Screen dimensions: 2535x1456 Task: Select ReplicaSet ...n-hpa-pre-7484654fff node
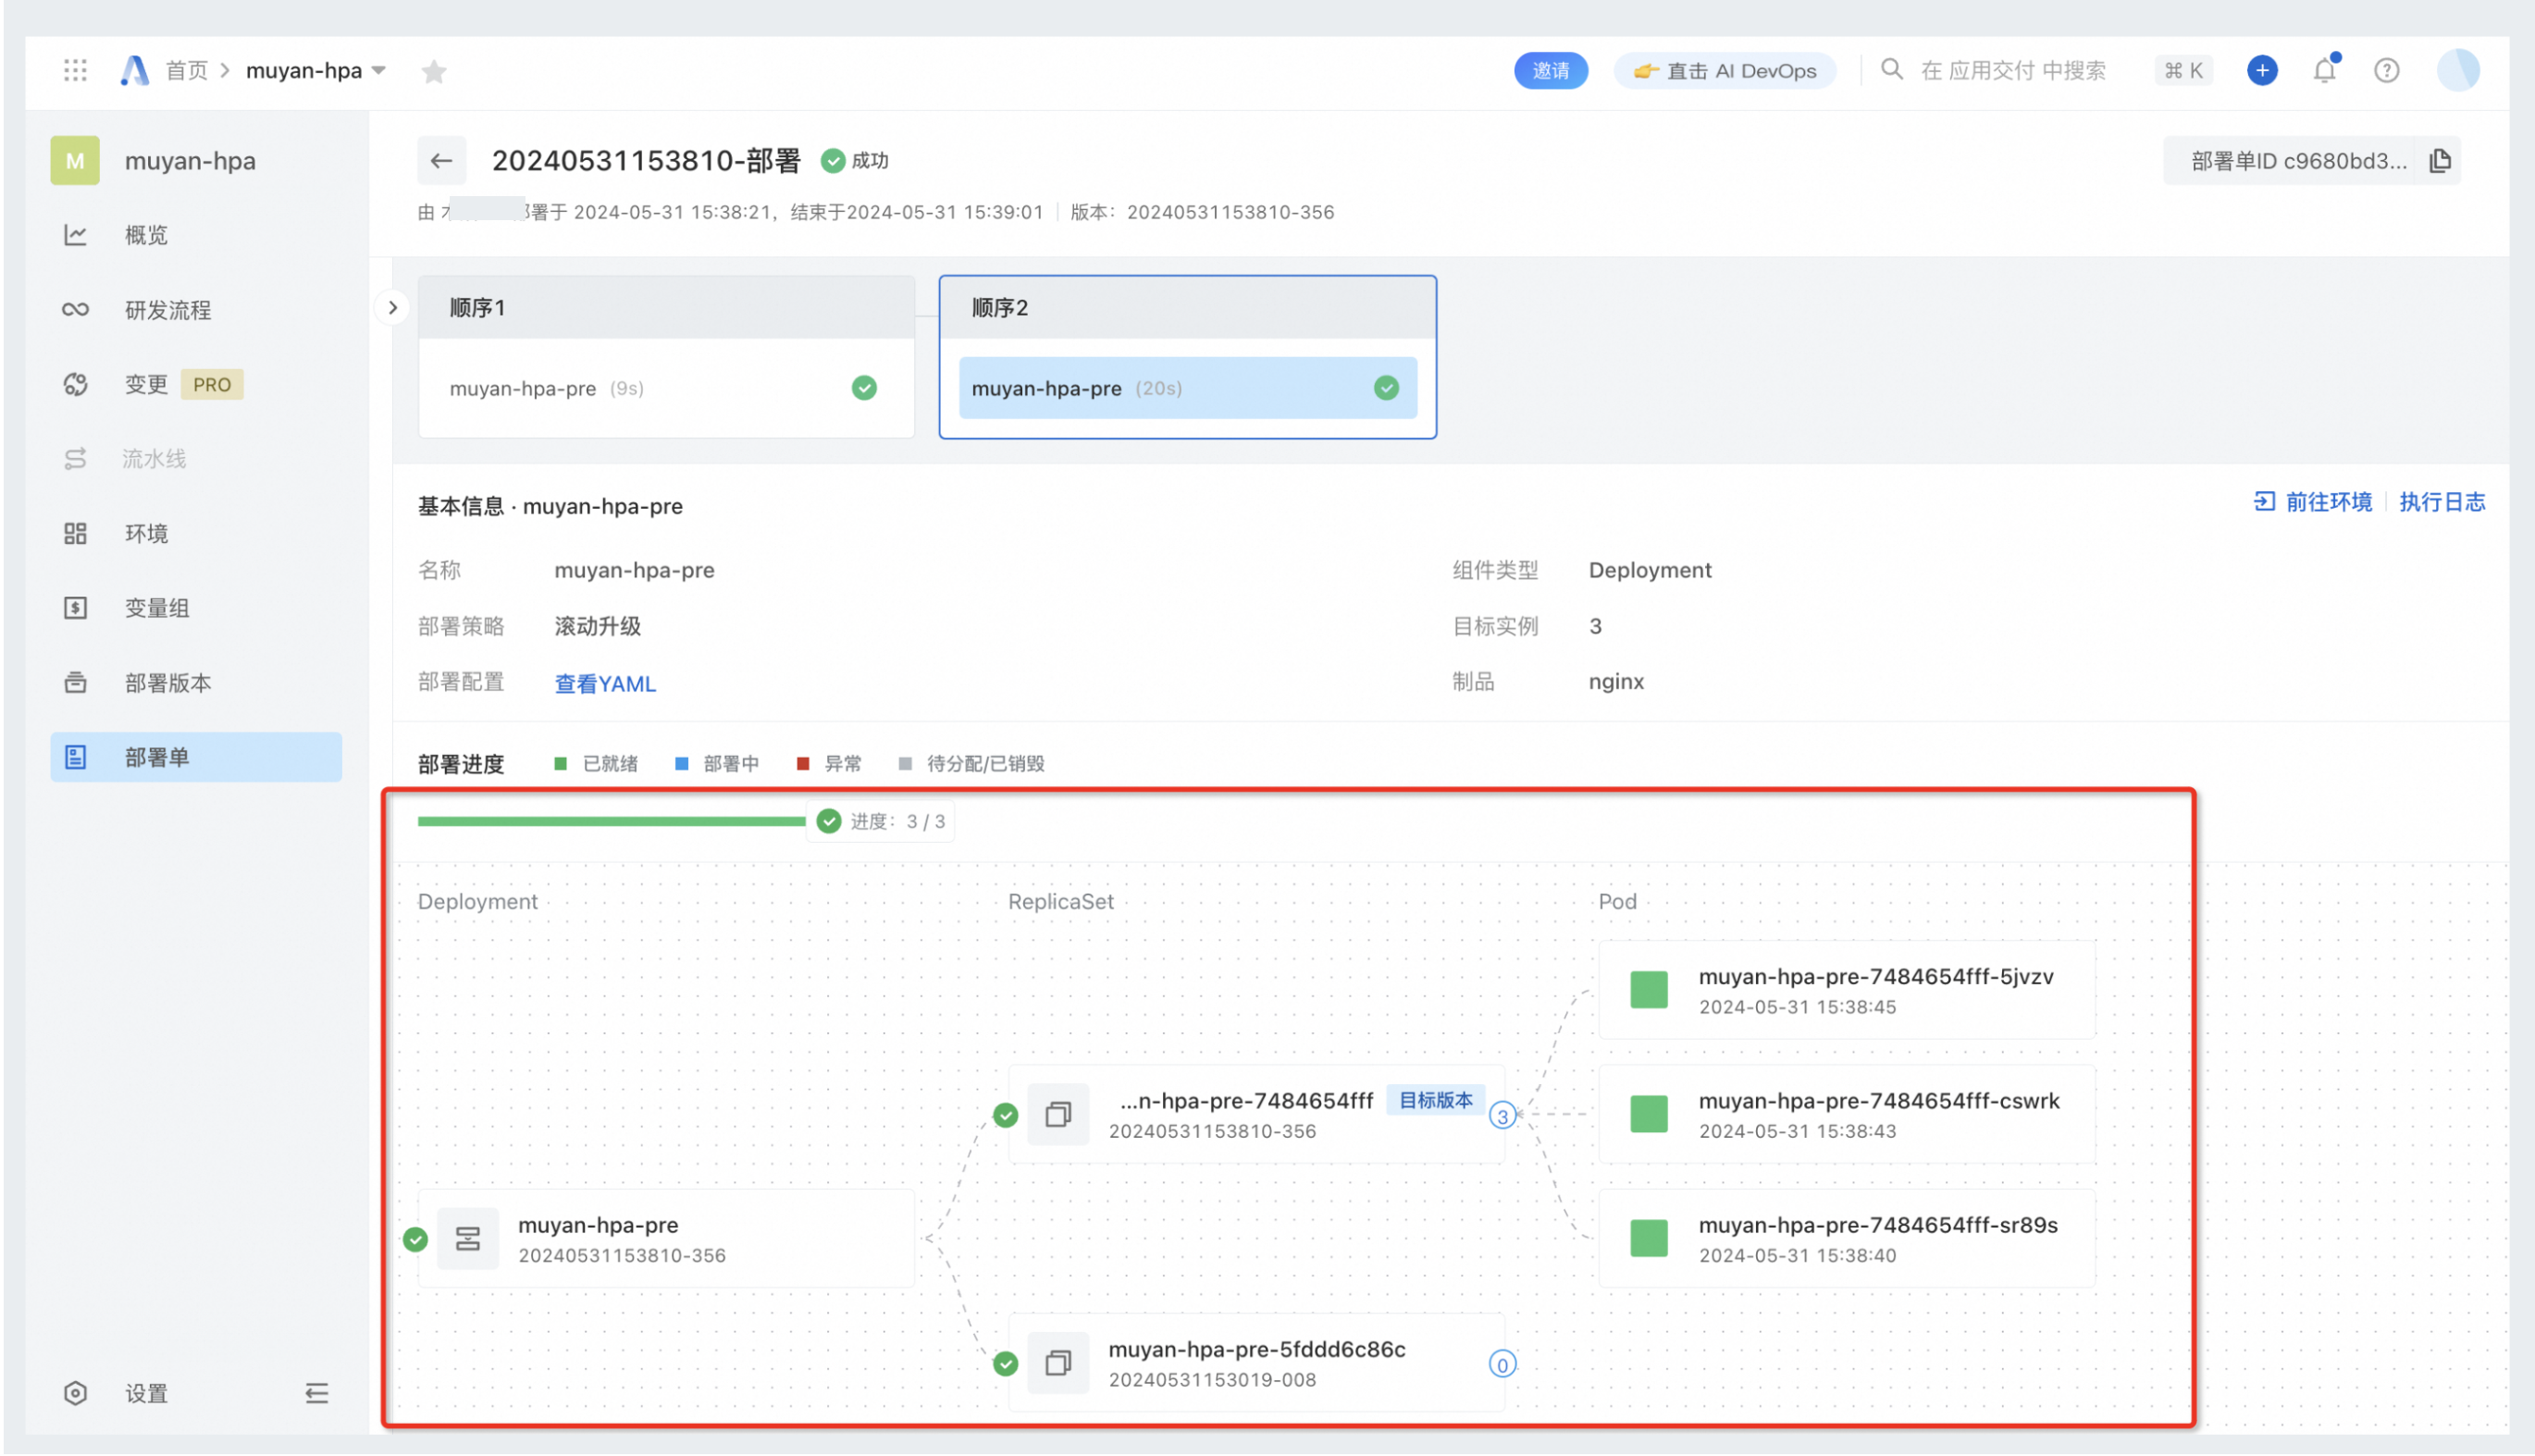(1256, 1115)
